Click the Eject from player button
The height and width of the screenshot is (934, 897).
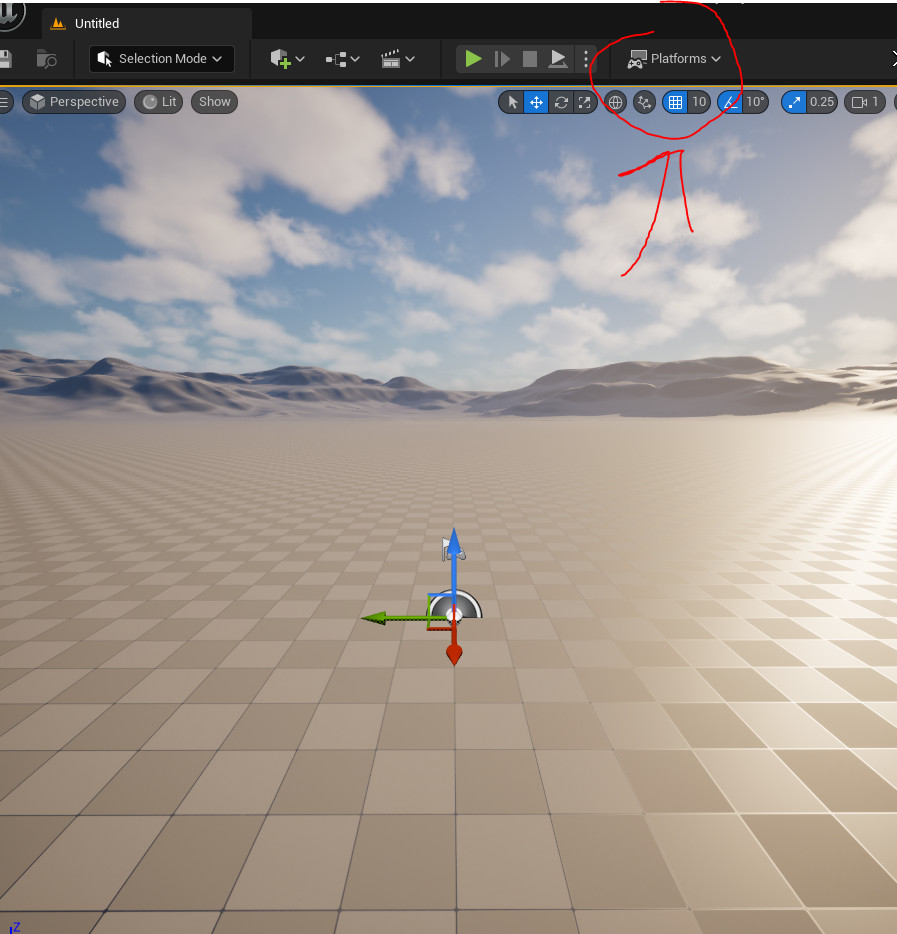557,58
